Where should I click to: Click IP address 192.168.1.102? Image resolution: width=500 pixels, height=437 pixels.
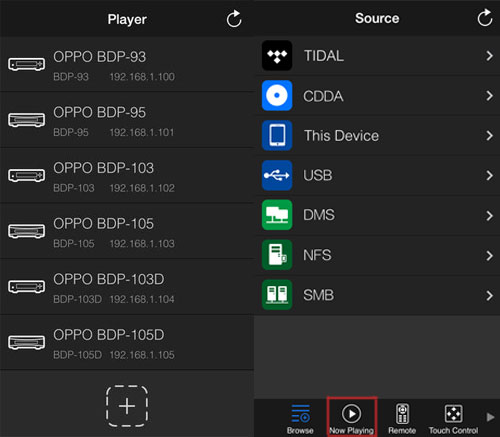coord(142,188)
